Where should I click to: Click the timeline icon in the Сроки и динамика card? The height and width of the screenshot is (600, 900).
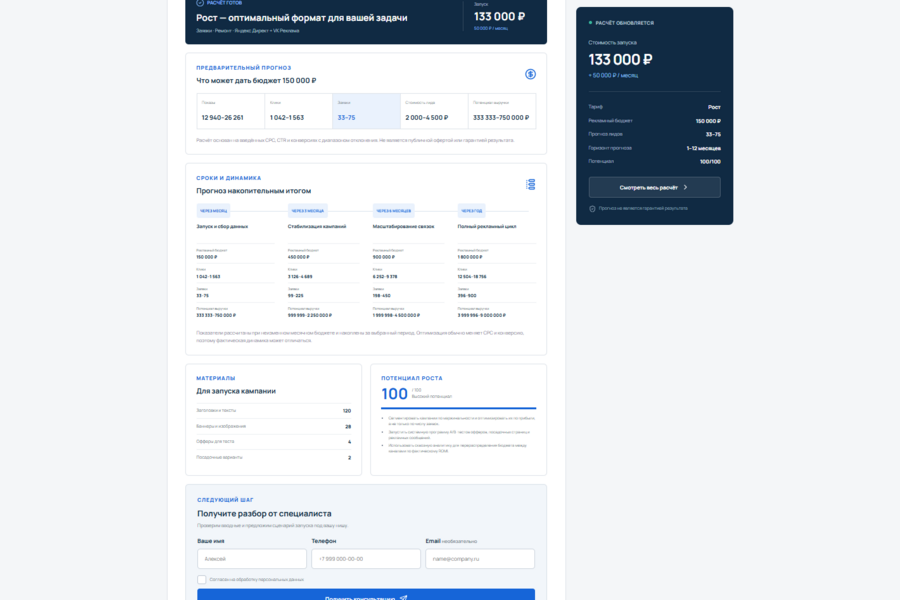point(531,184)
